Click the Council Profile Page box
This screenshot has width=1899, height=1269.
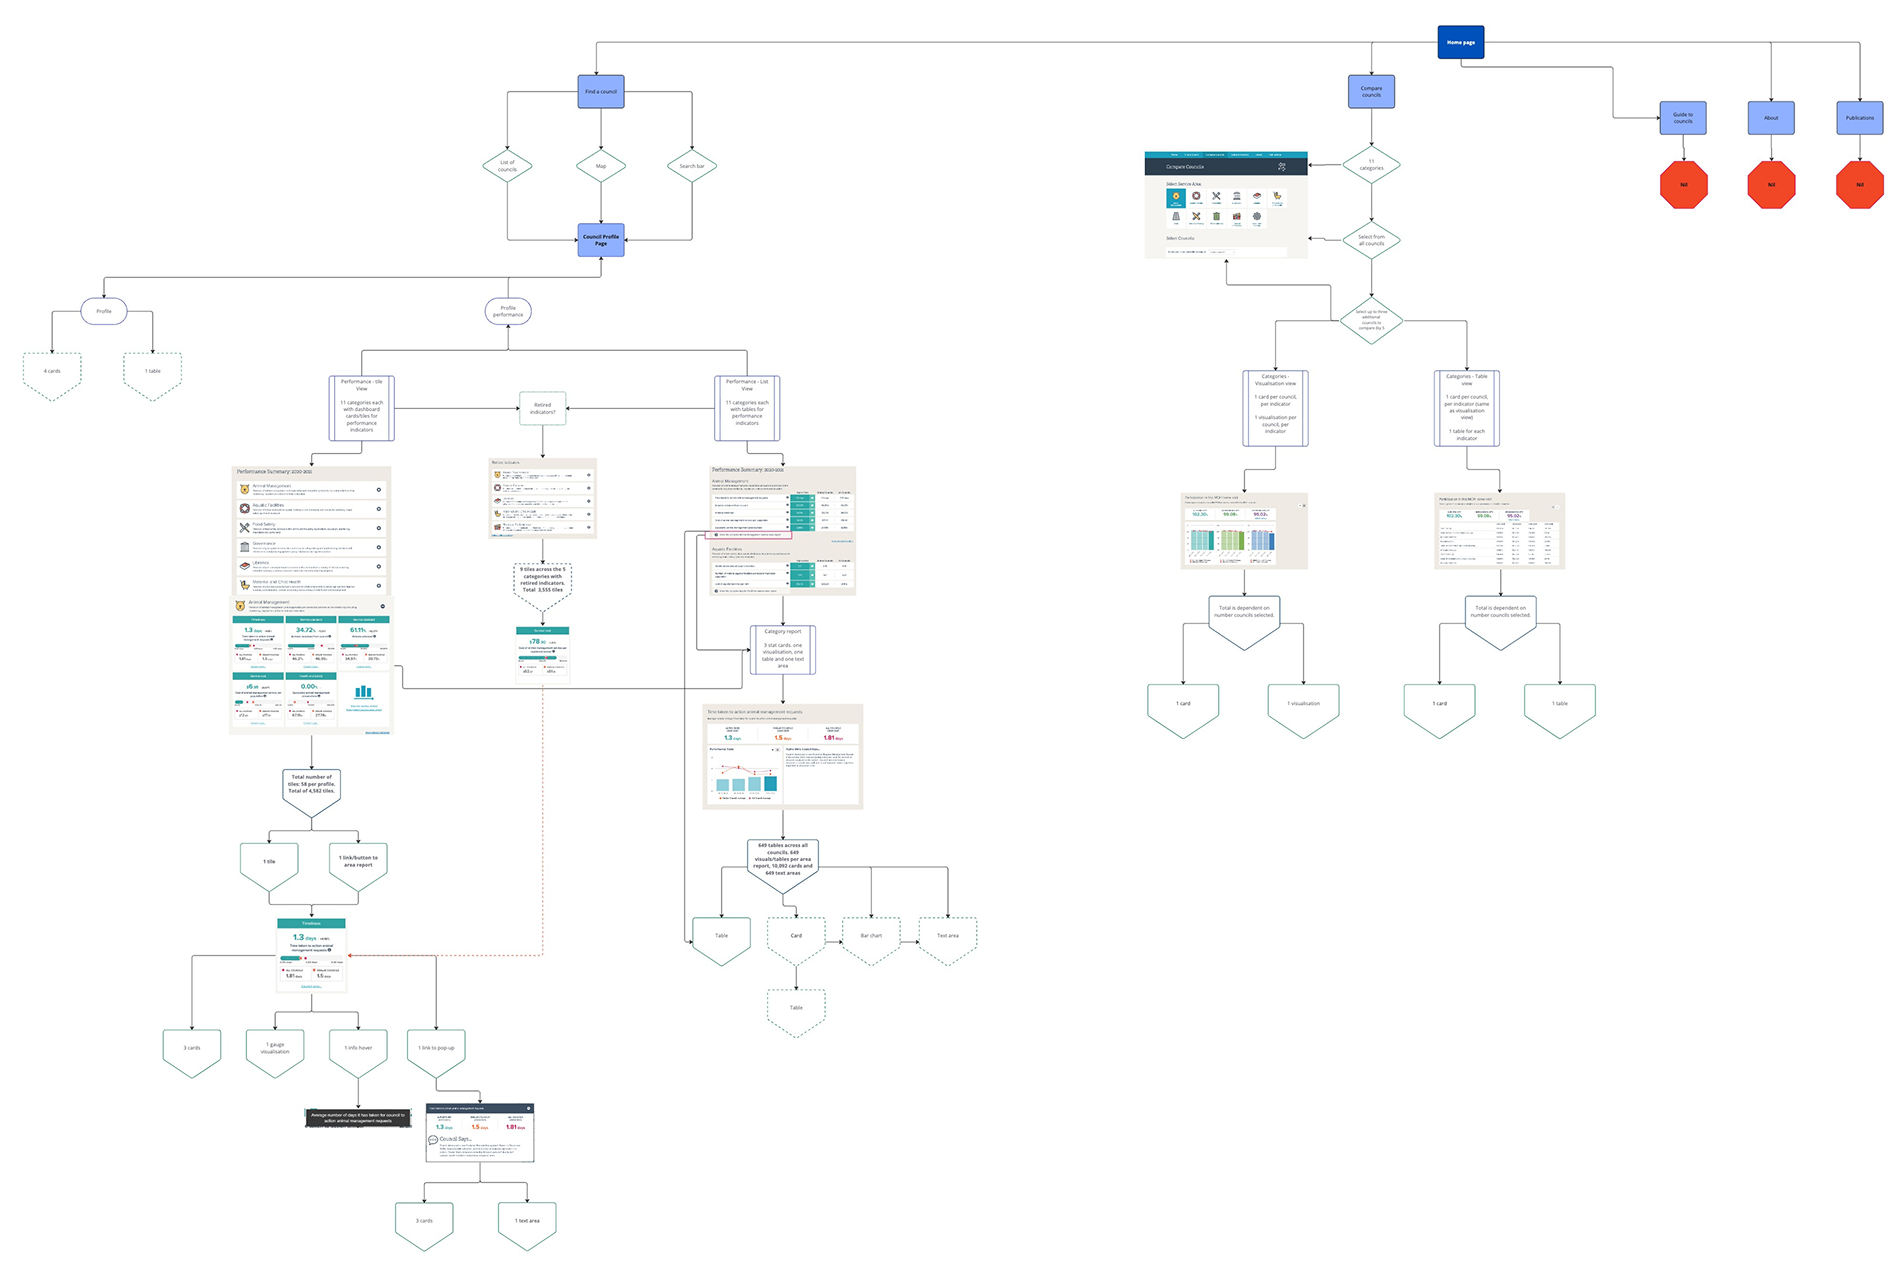coord(601,240)
